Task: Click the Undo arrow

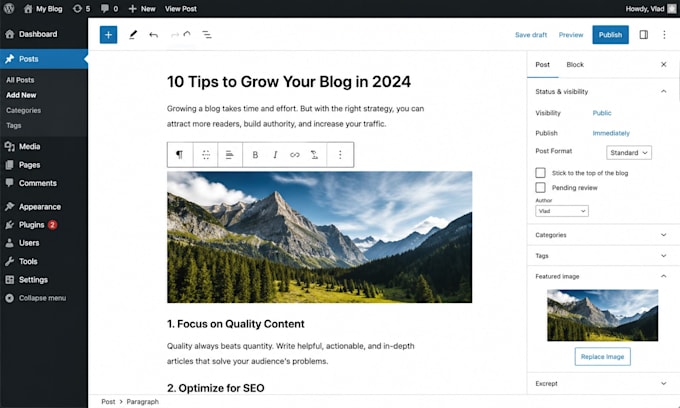Action: coord(153,35)
